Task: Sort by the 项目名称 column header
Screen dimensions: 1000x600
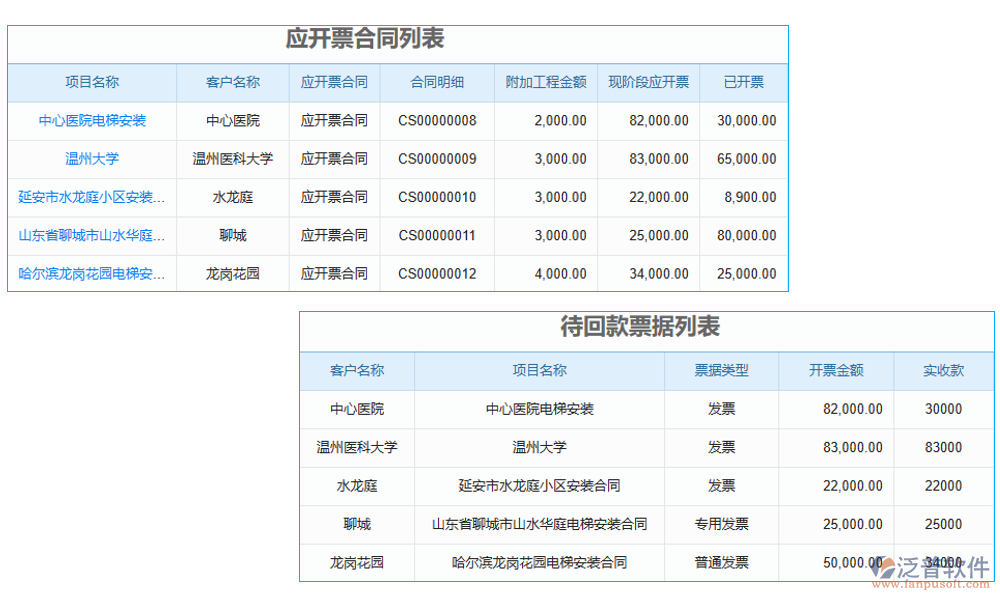Action: [x=92, y=82]
